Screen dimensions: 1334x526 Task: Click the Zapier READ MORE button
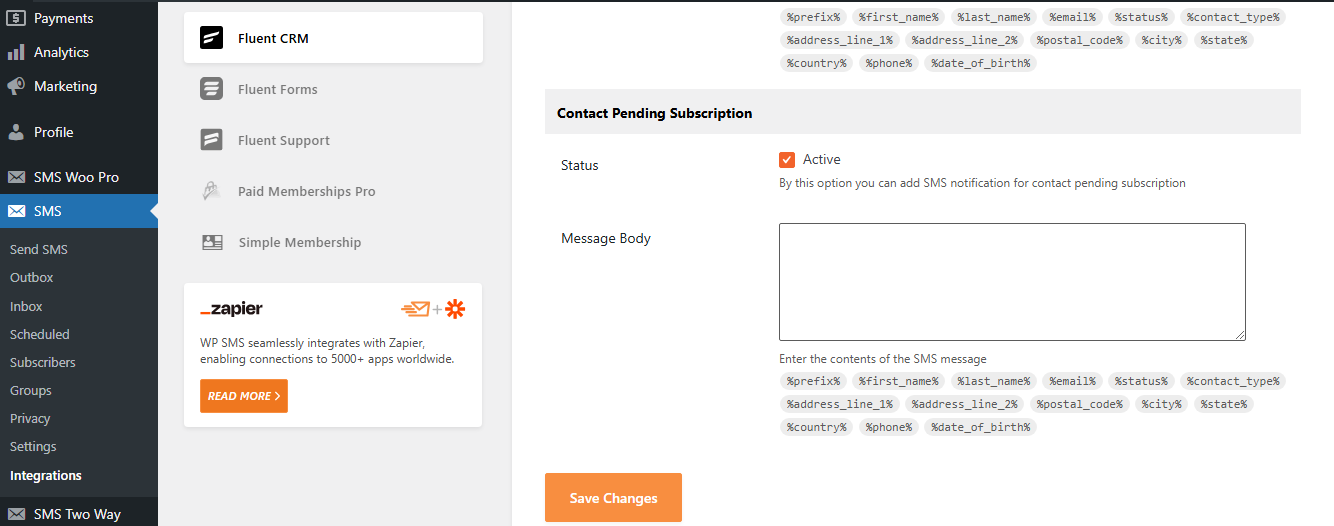(244, 396)
